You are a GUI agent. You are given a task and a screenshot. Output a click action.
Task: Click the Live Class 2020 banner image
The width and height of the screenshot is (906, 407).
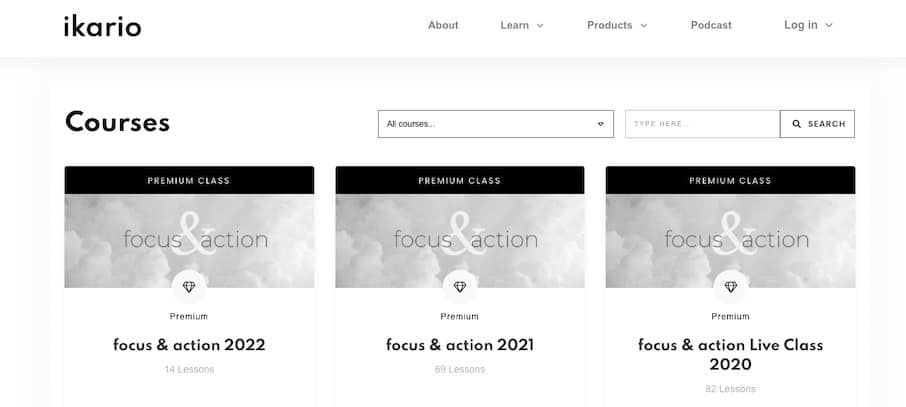click(730, 238)
